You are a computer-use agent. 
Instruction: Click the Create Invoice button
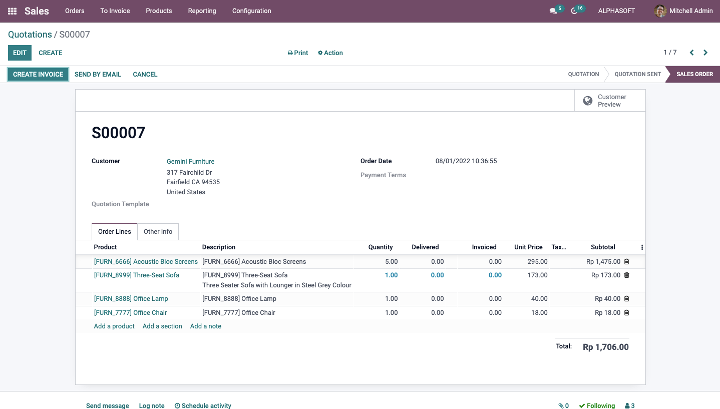(38, 74)
